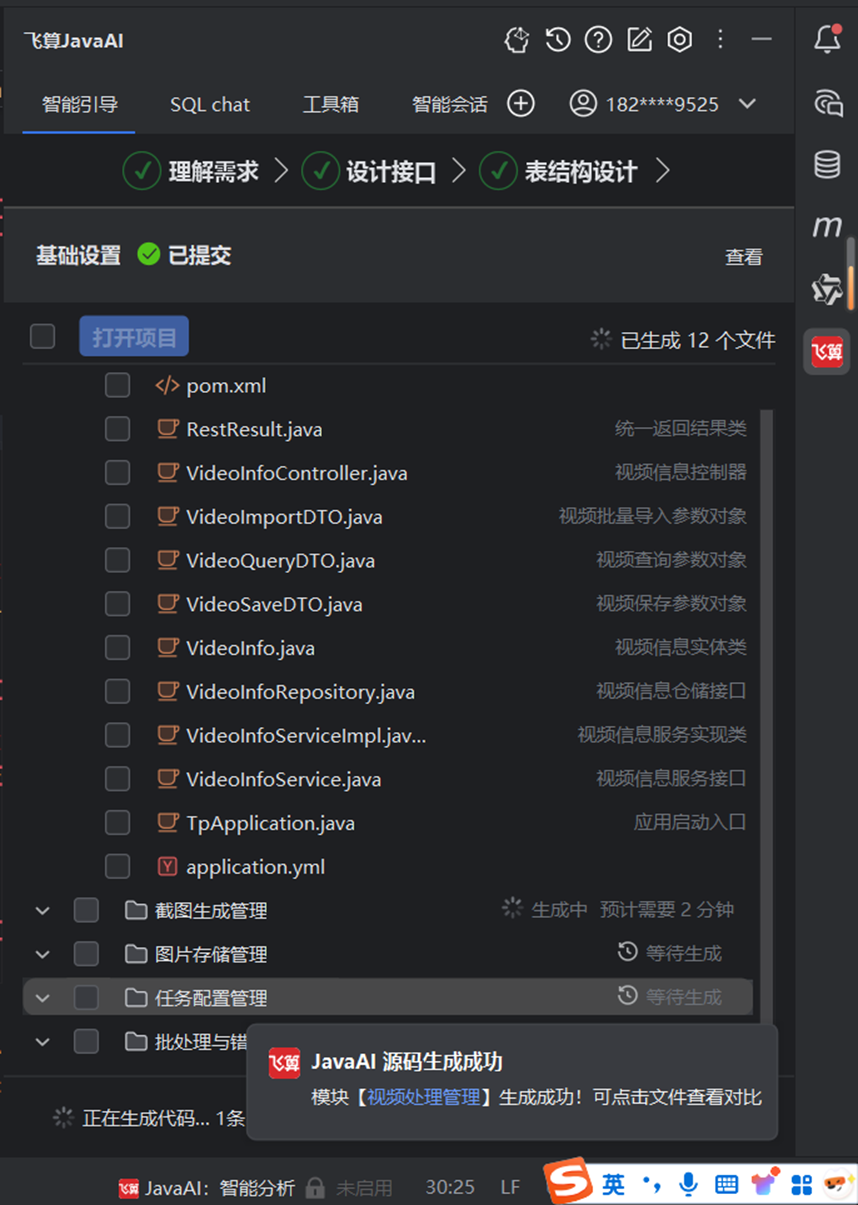The image size is (858, 1205).
Task: Open the Sogou toolbox grid icon
Action: coord(801,1185)
